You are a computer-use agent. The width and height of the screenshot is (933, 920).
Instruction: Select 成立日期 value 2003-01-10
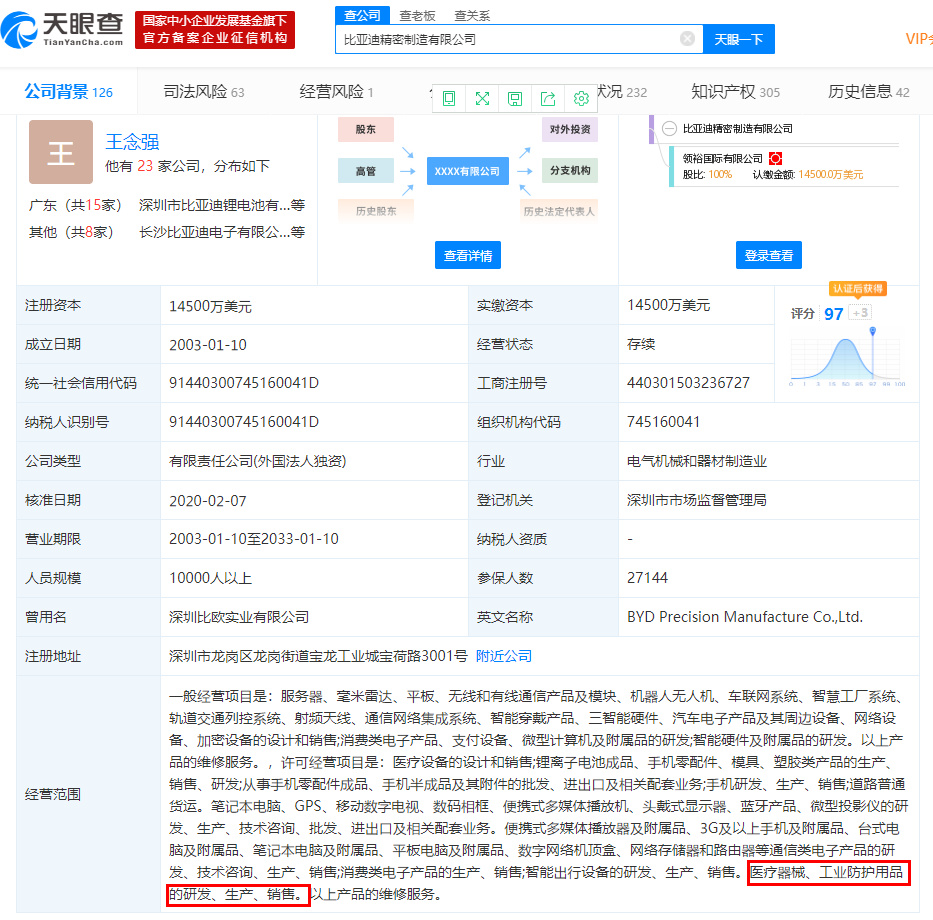[208, 345]
